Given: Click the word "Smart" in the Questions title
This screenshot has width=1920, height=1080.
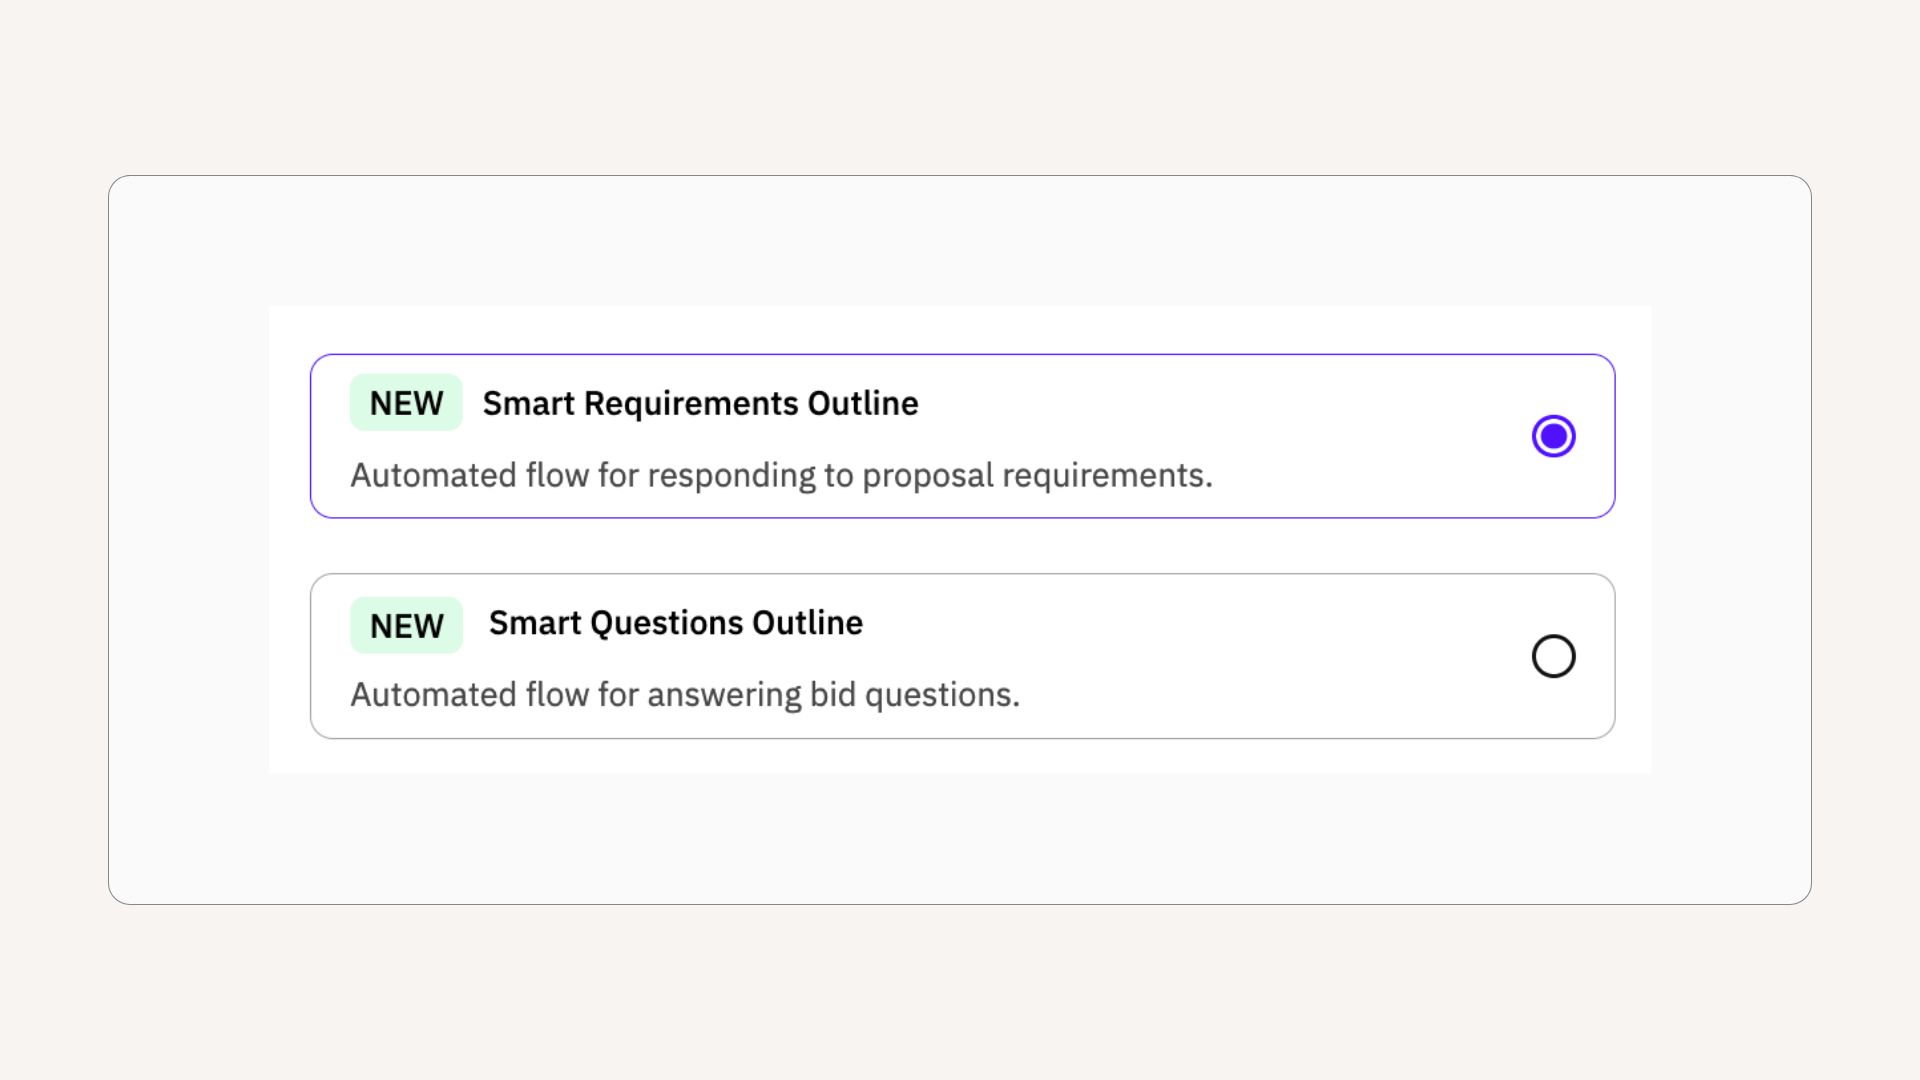Looking at the screenshot, I should pyautogui.click(x=534, y=623).
